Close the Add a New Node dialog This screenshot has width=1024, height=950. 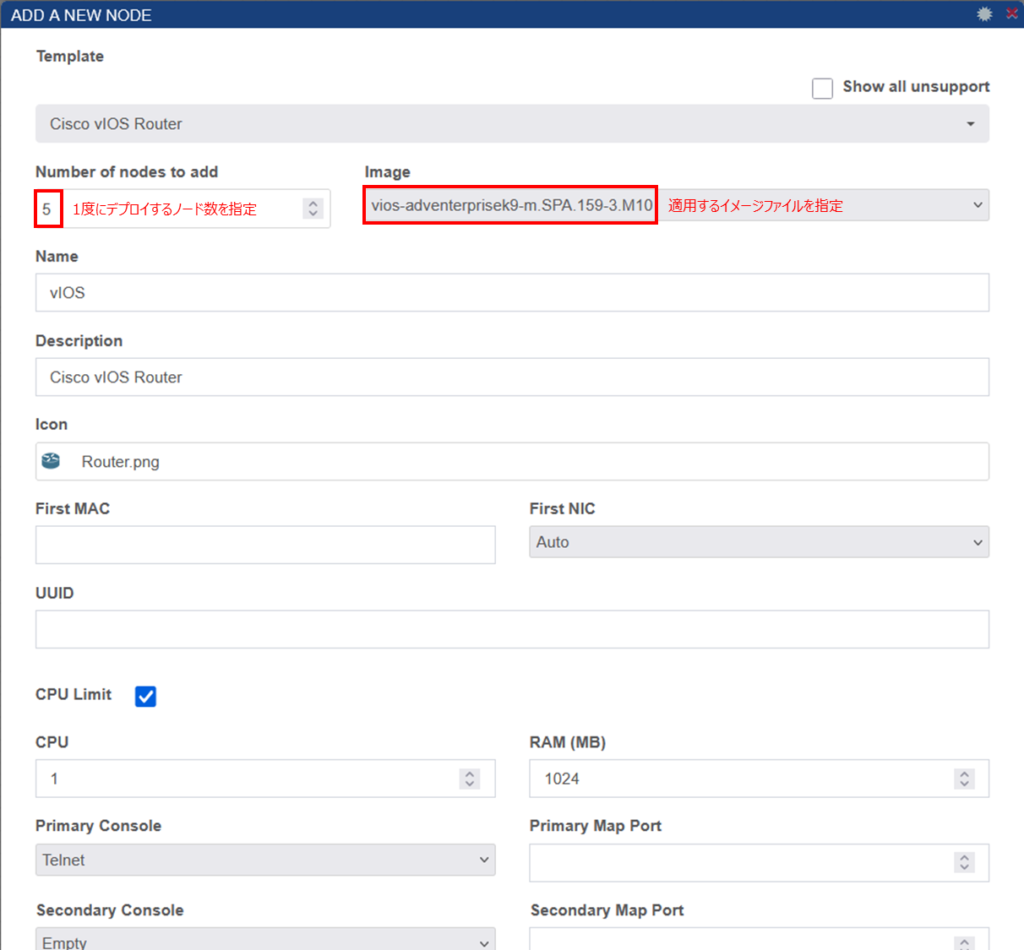coord(1011,14)
